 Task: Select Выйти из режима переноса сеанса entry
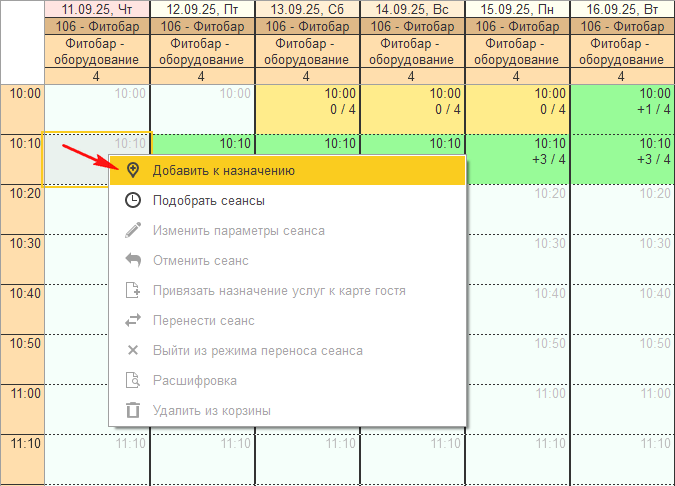pos(288,350)
